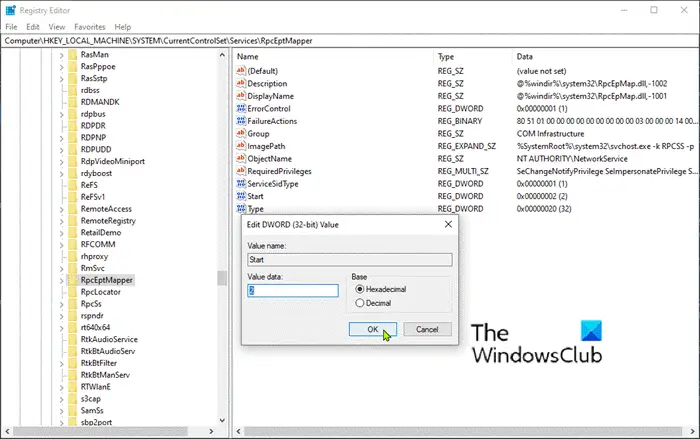Open the File menu
The width and height of the screenshot is (700, 439).
coord(11,27)
